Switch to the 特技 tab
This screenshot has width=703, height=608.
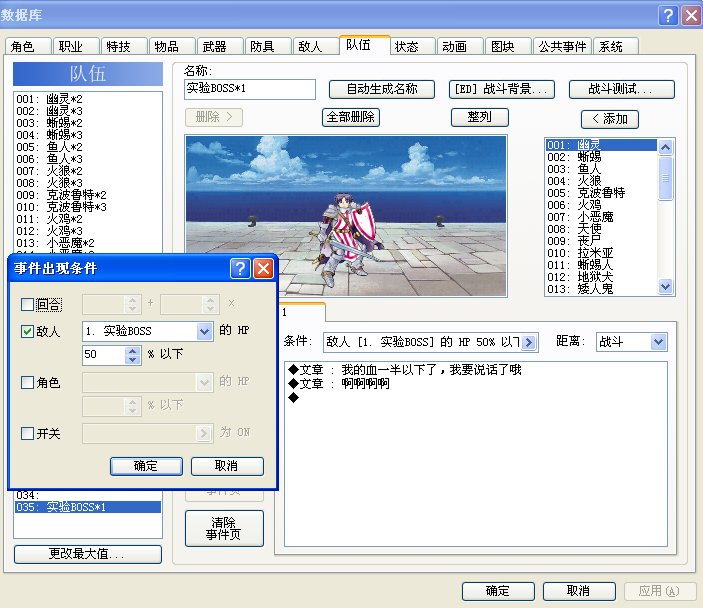click(124, 46)
